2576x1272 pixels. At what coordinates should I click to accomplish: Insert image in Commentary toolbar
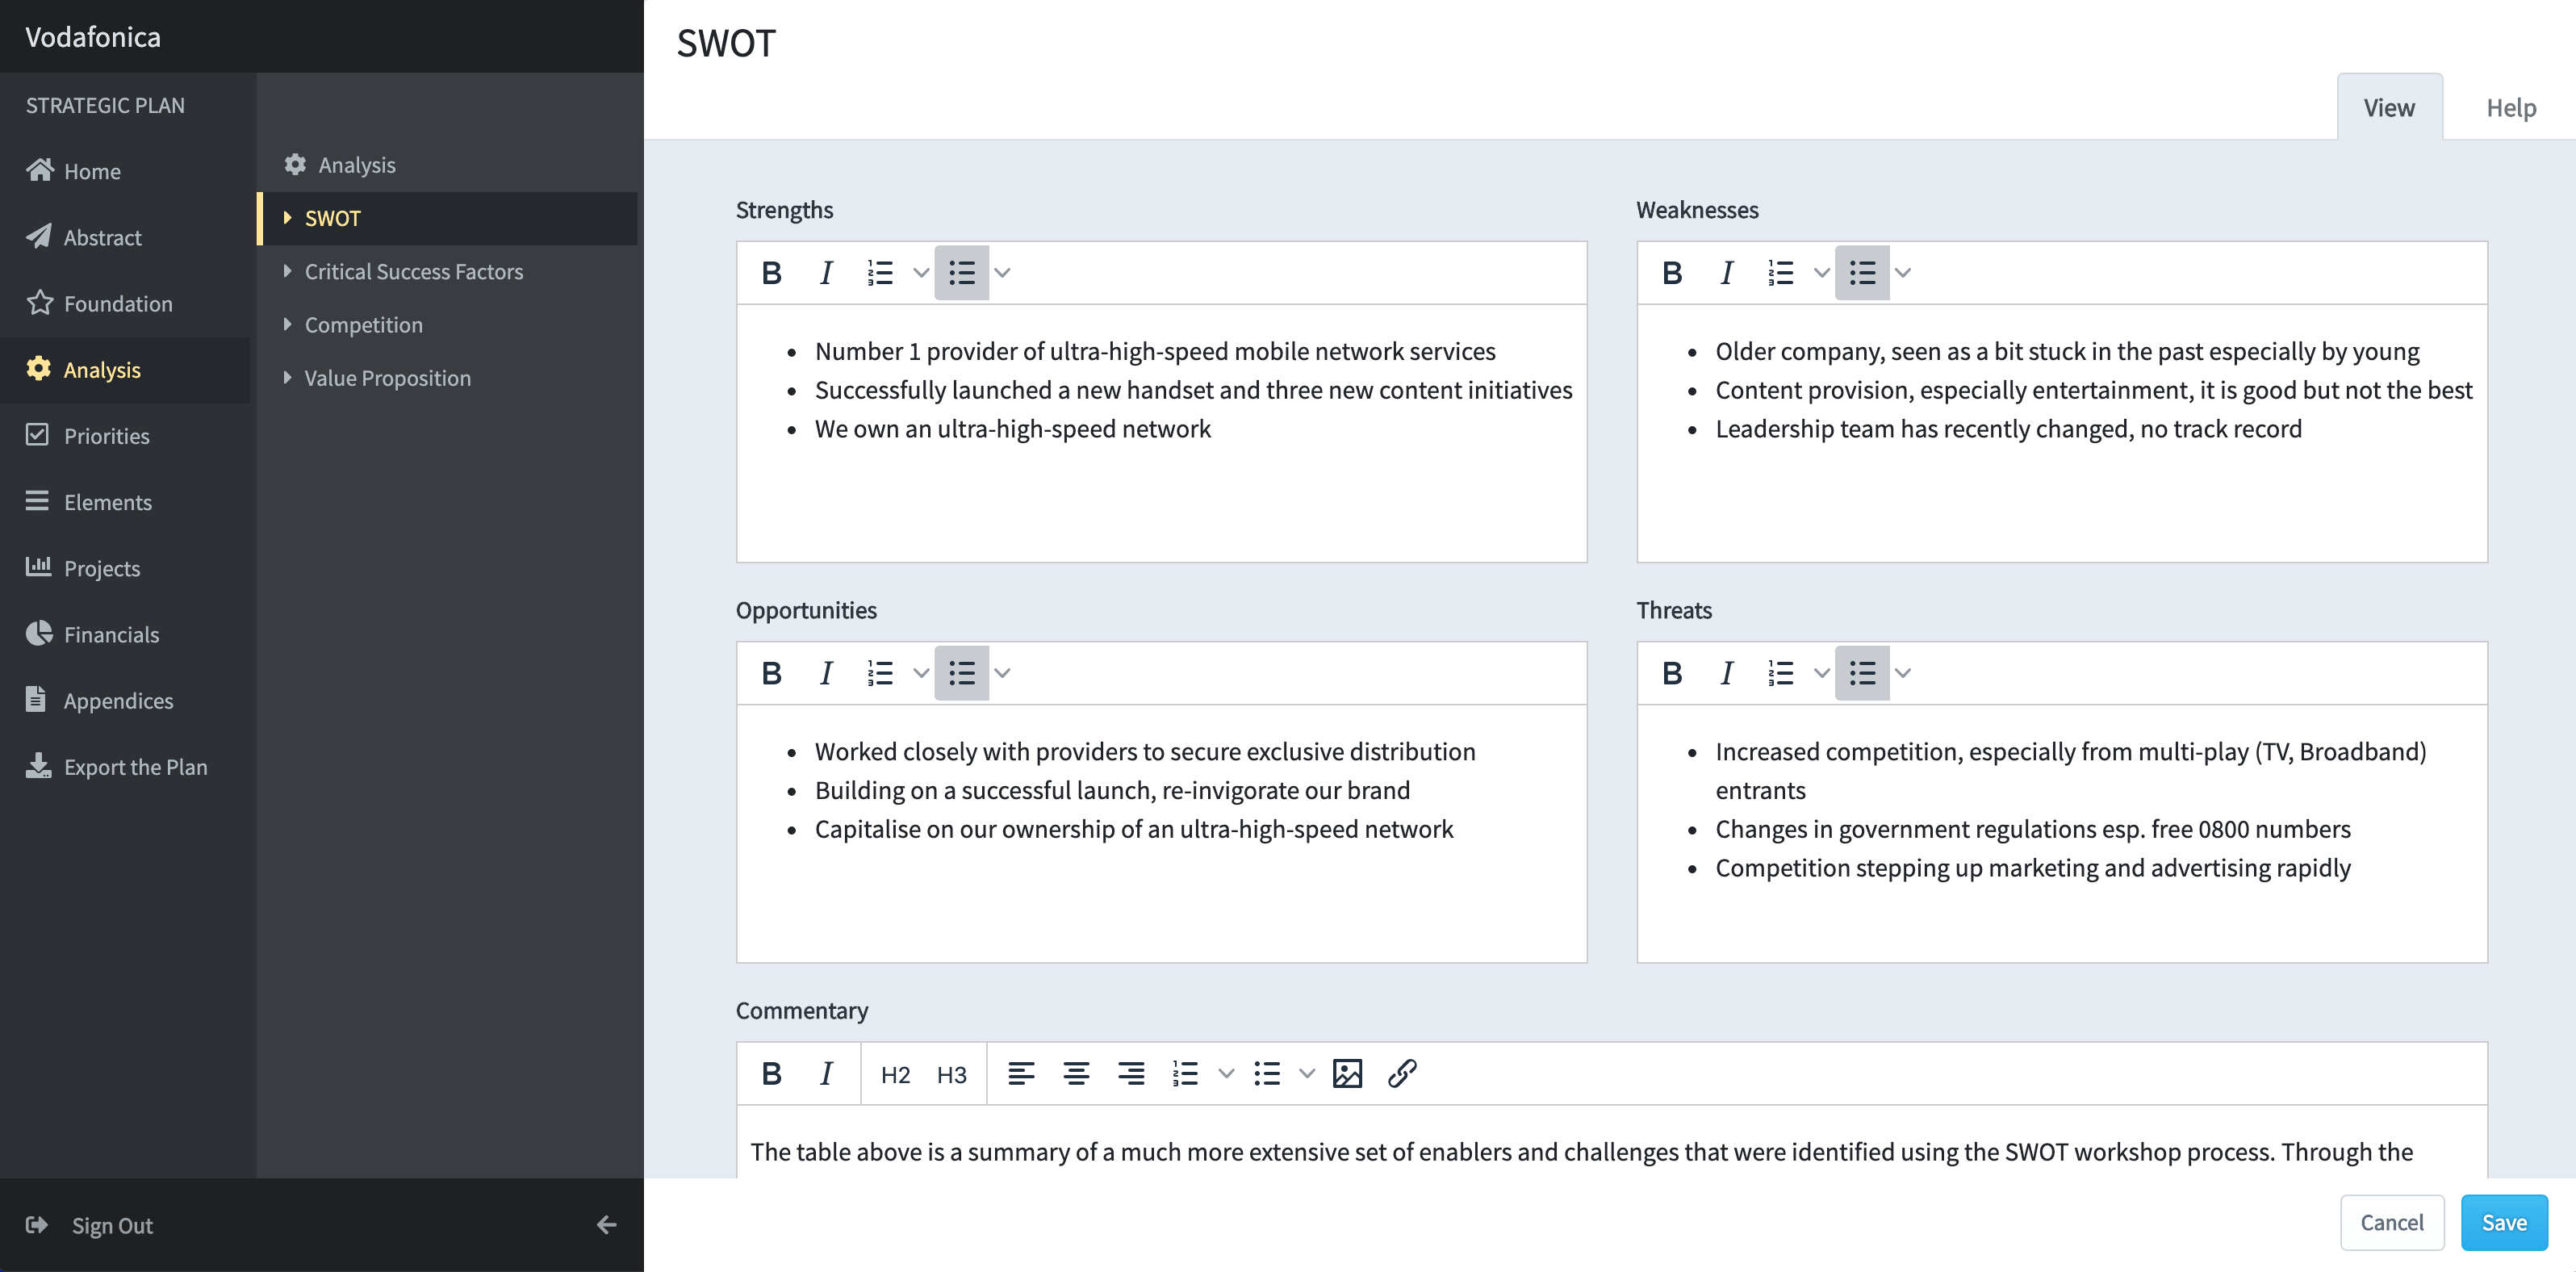point(1347,1073)
